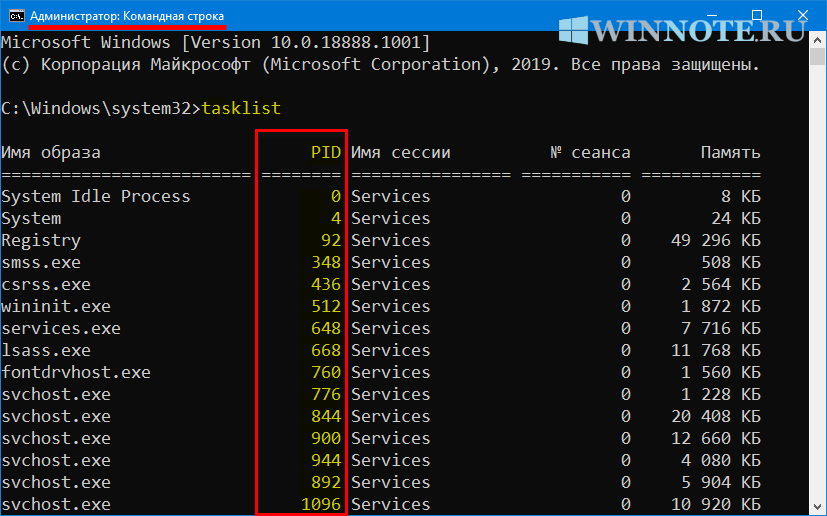Click PID value 944
The height and width of the screenshot is (516, 827).
(326, 460)
